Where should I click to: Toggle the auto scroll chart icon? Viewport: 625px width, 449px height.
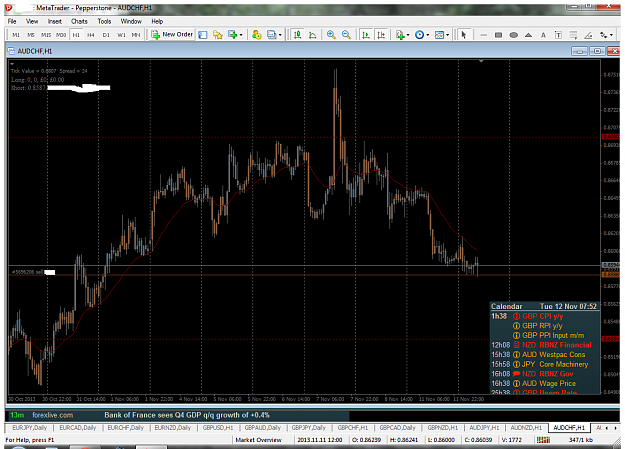[x=366, y=35]
